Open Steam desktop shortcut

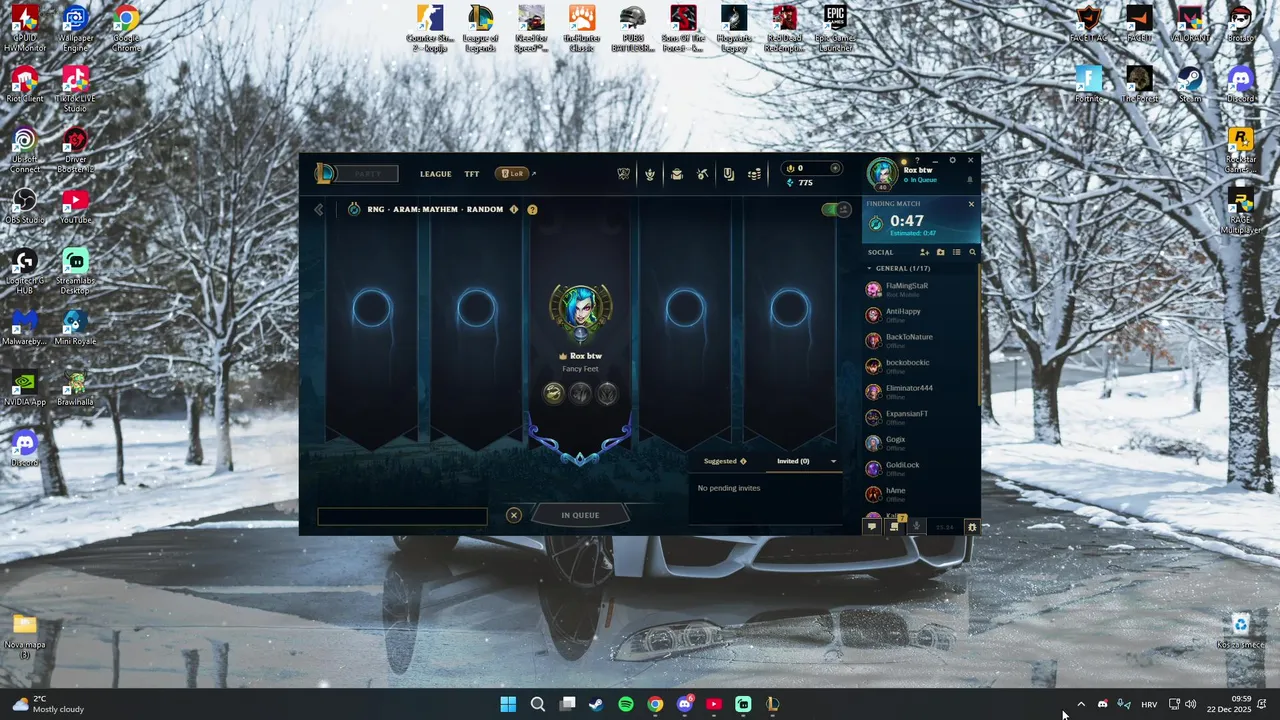1190,85
